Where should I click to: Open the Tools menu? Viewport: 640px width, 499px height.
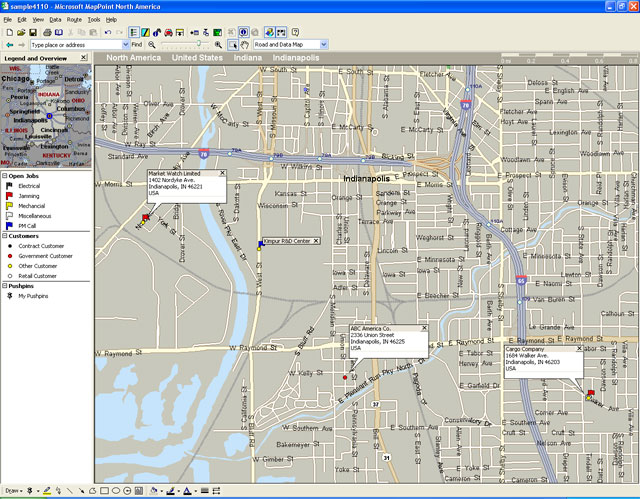point(93,20)
